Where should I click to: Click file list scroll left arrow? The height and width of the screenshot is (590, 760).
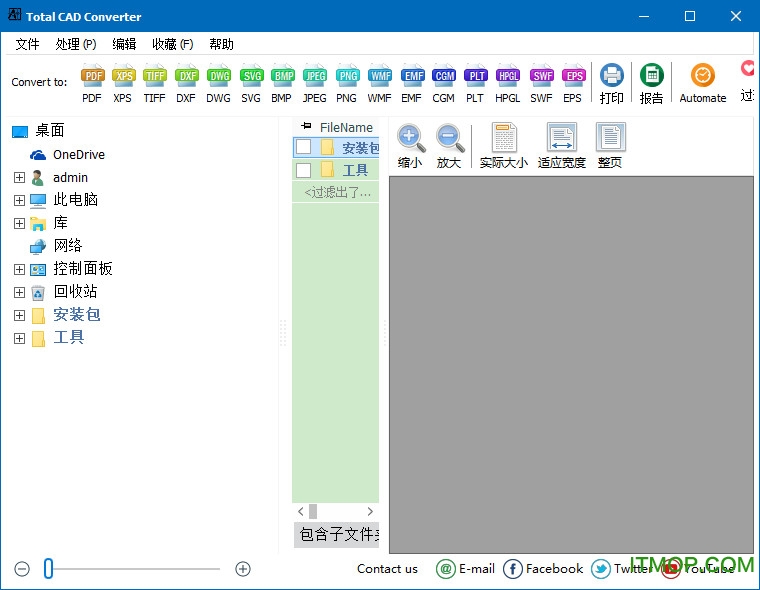[301, 511]
